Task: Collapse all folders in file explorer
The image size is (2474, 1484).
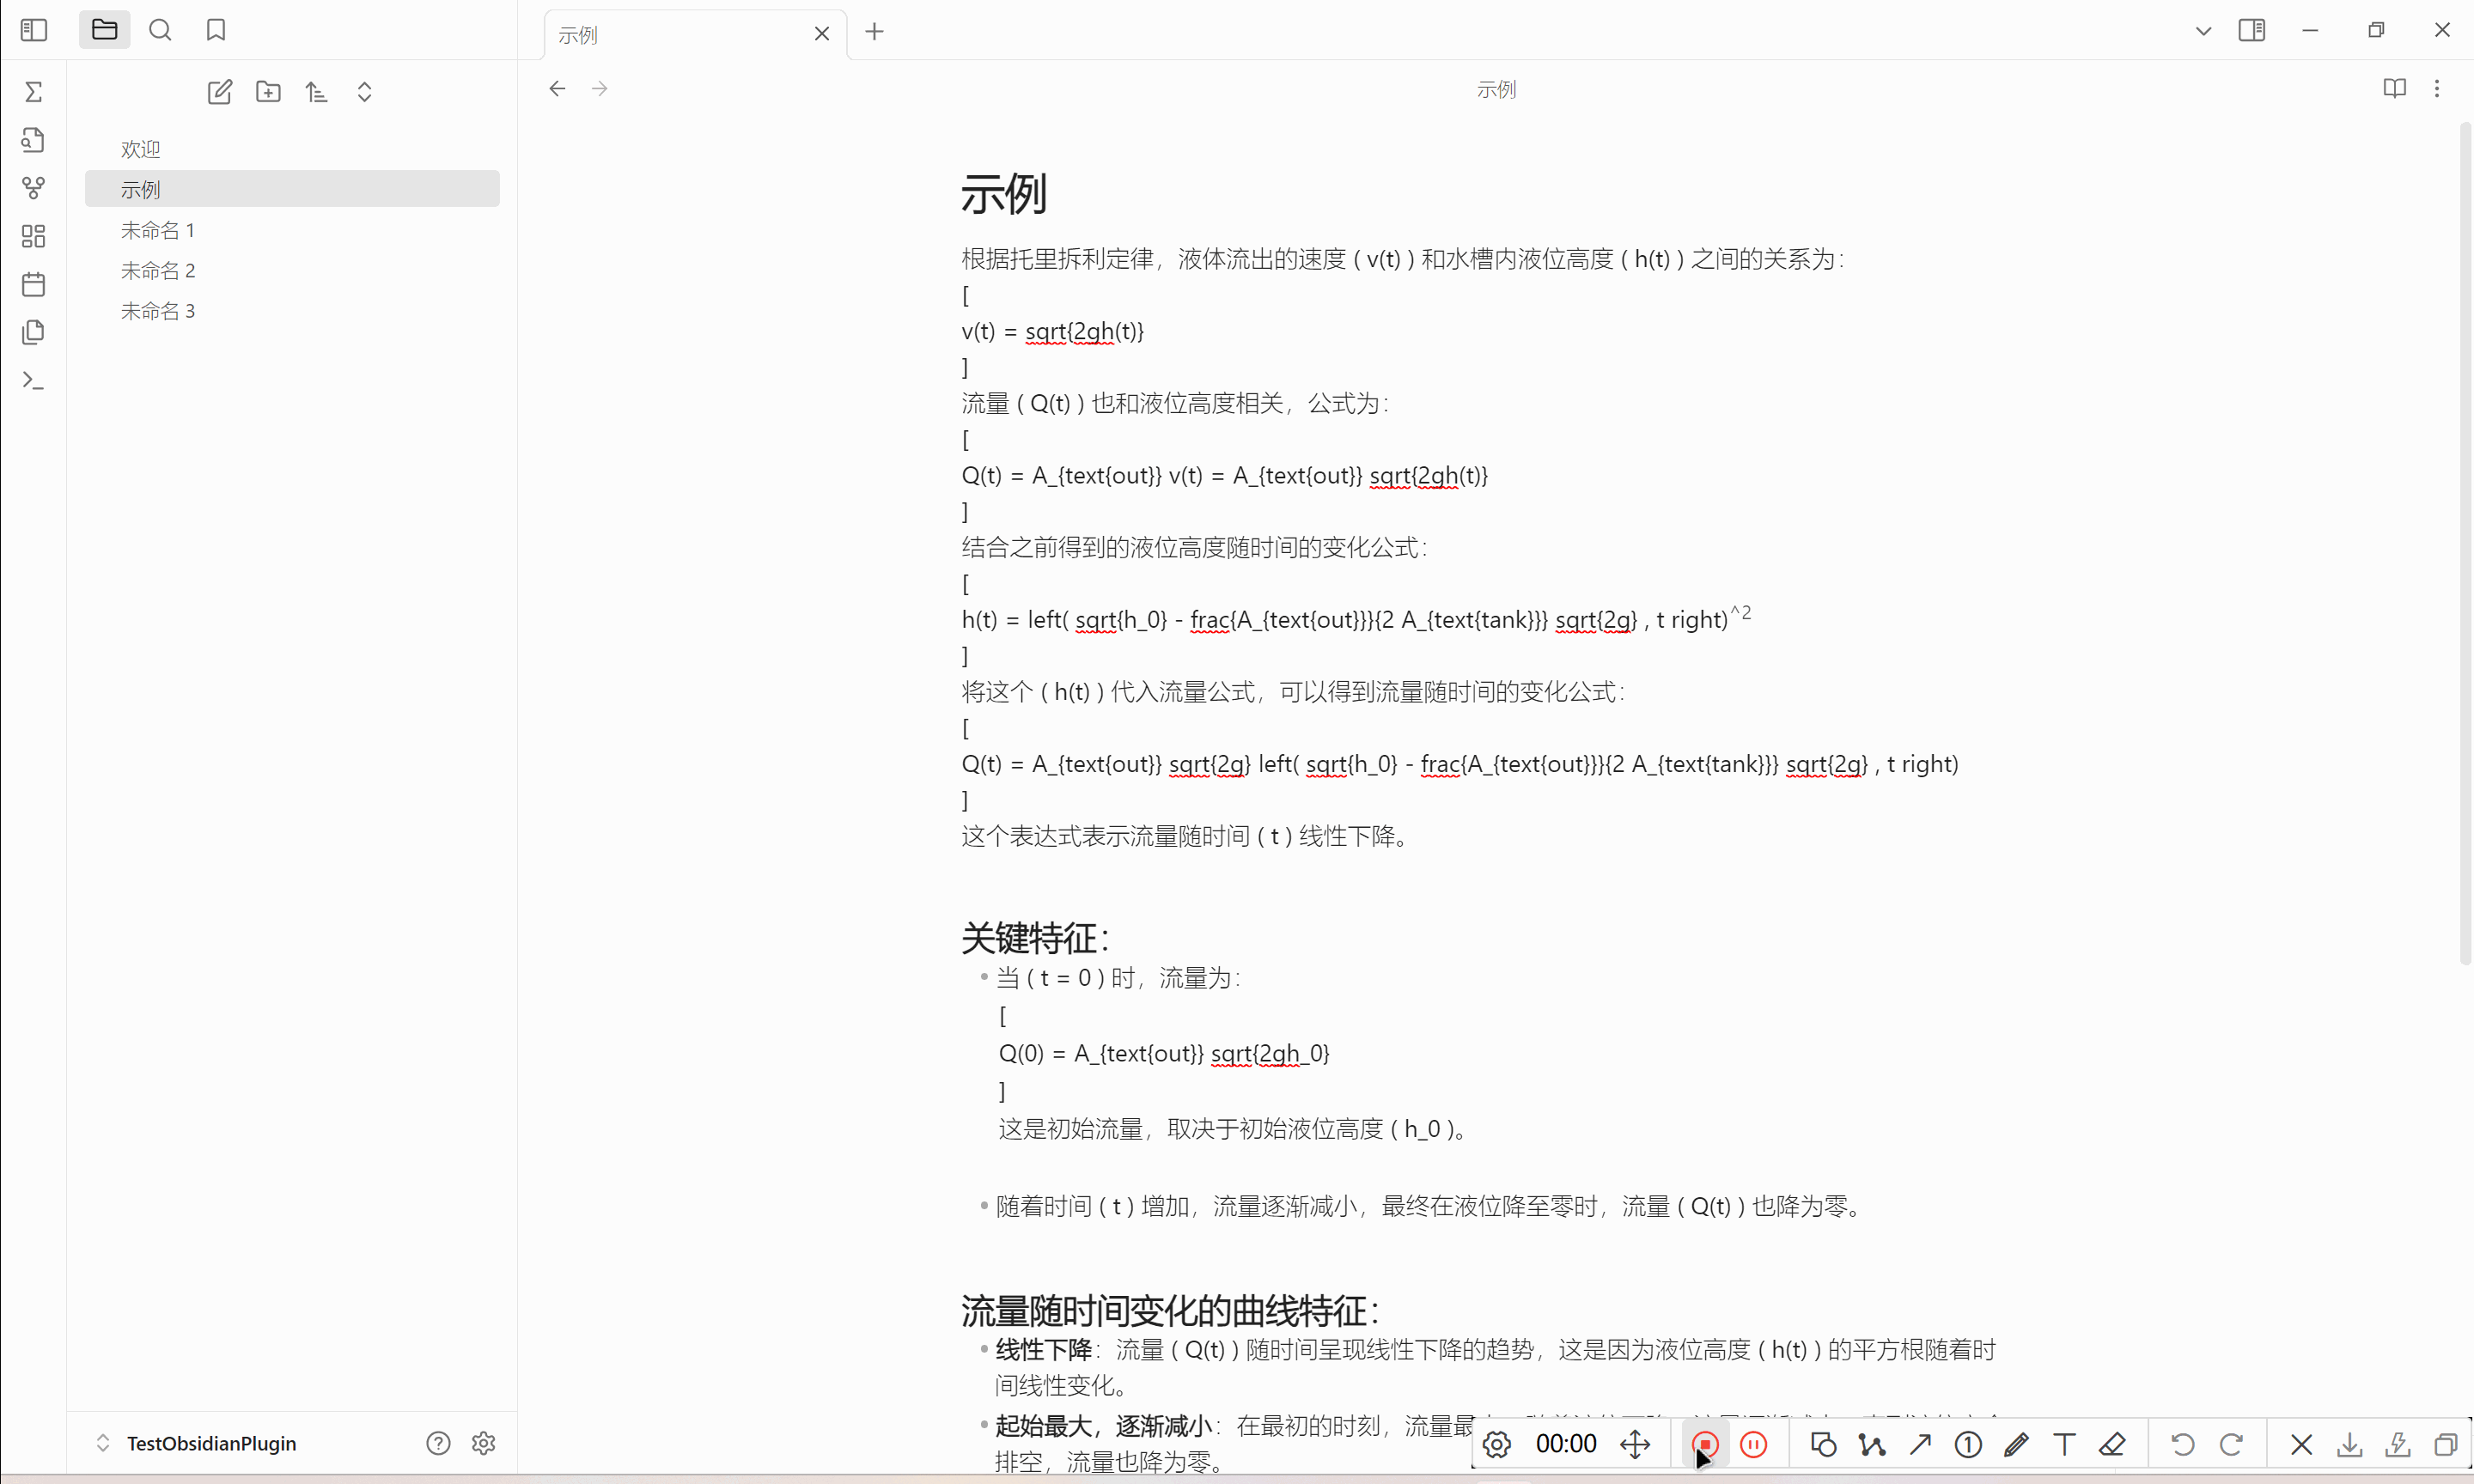Action: coord(364,92)
